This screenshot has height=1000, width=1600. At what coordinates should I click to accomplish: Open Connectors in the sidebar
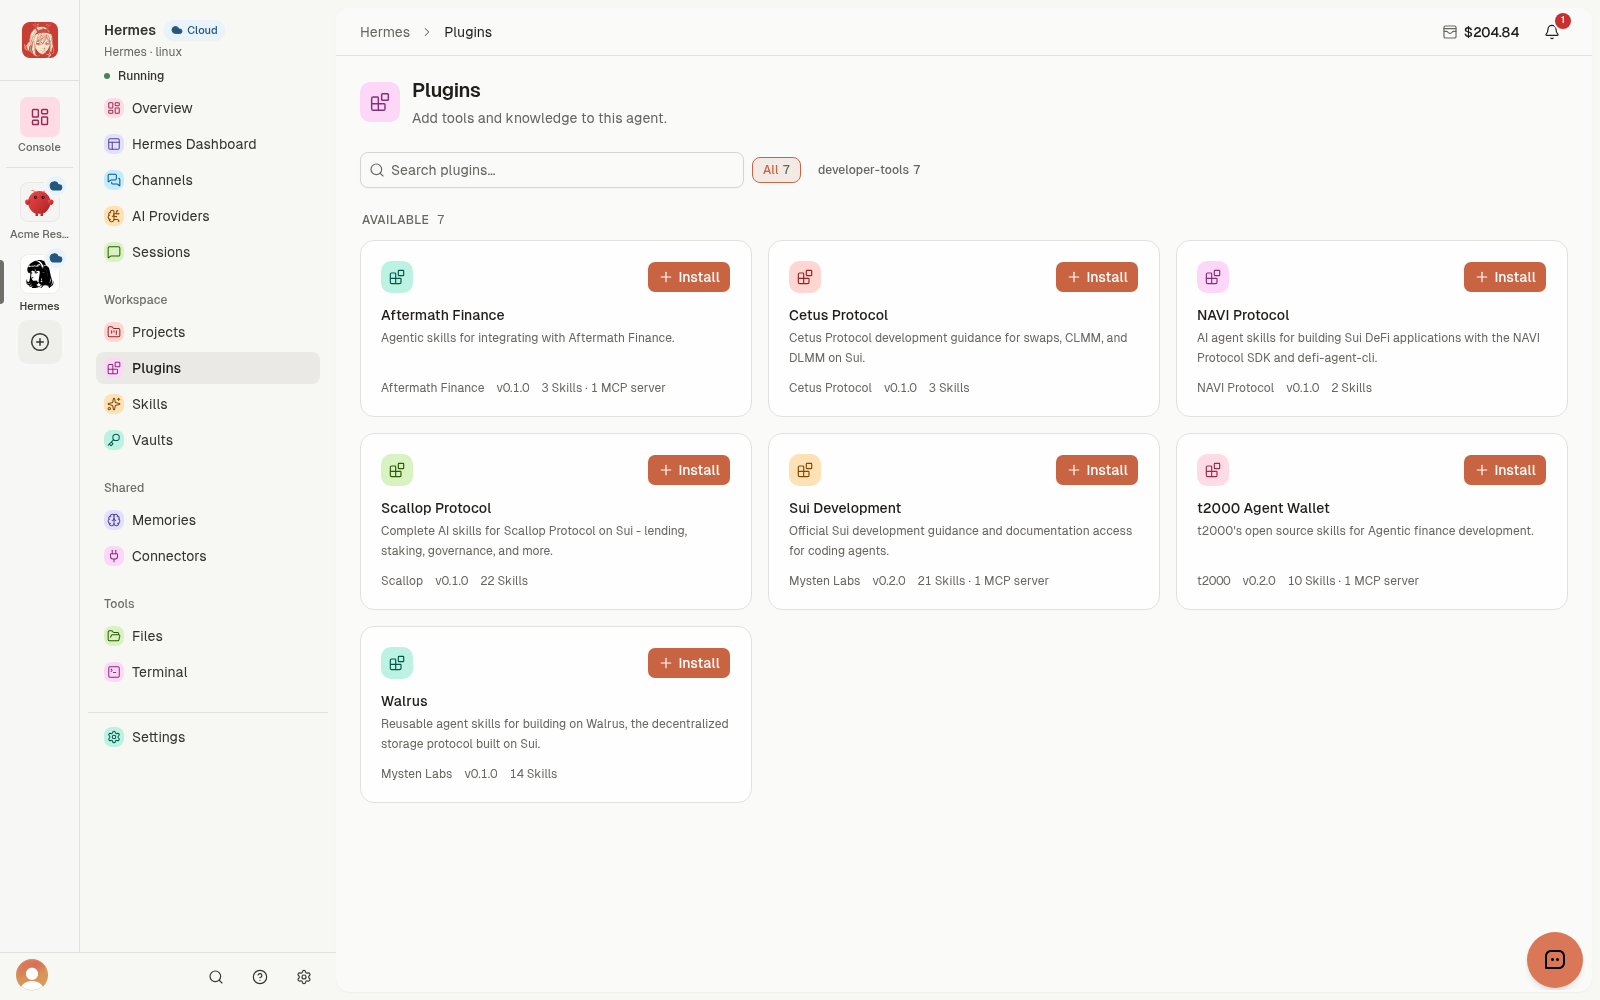coord(208,556)
